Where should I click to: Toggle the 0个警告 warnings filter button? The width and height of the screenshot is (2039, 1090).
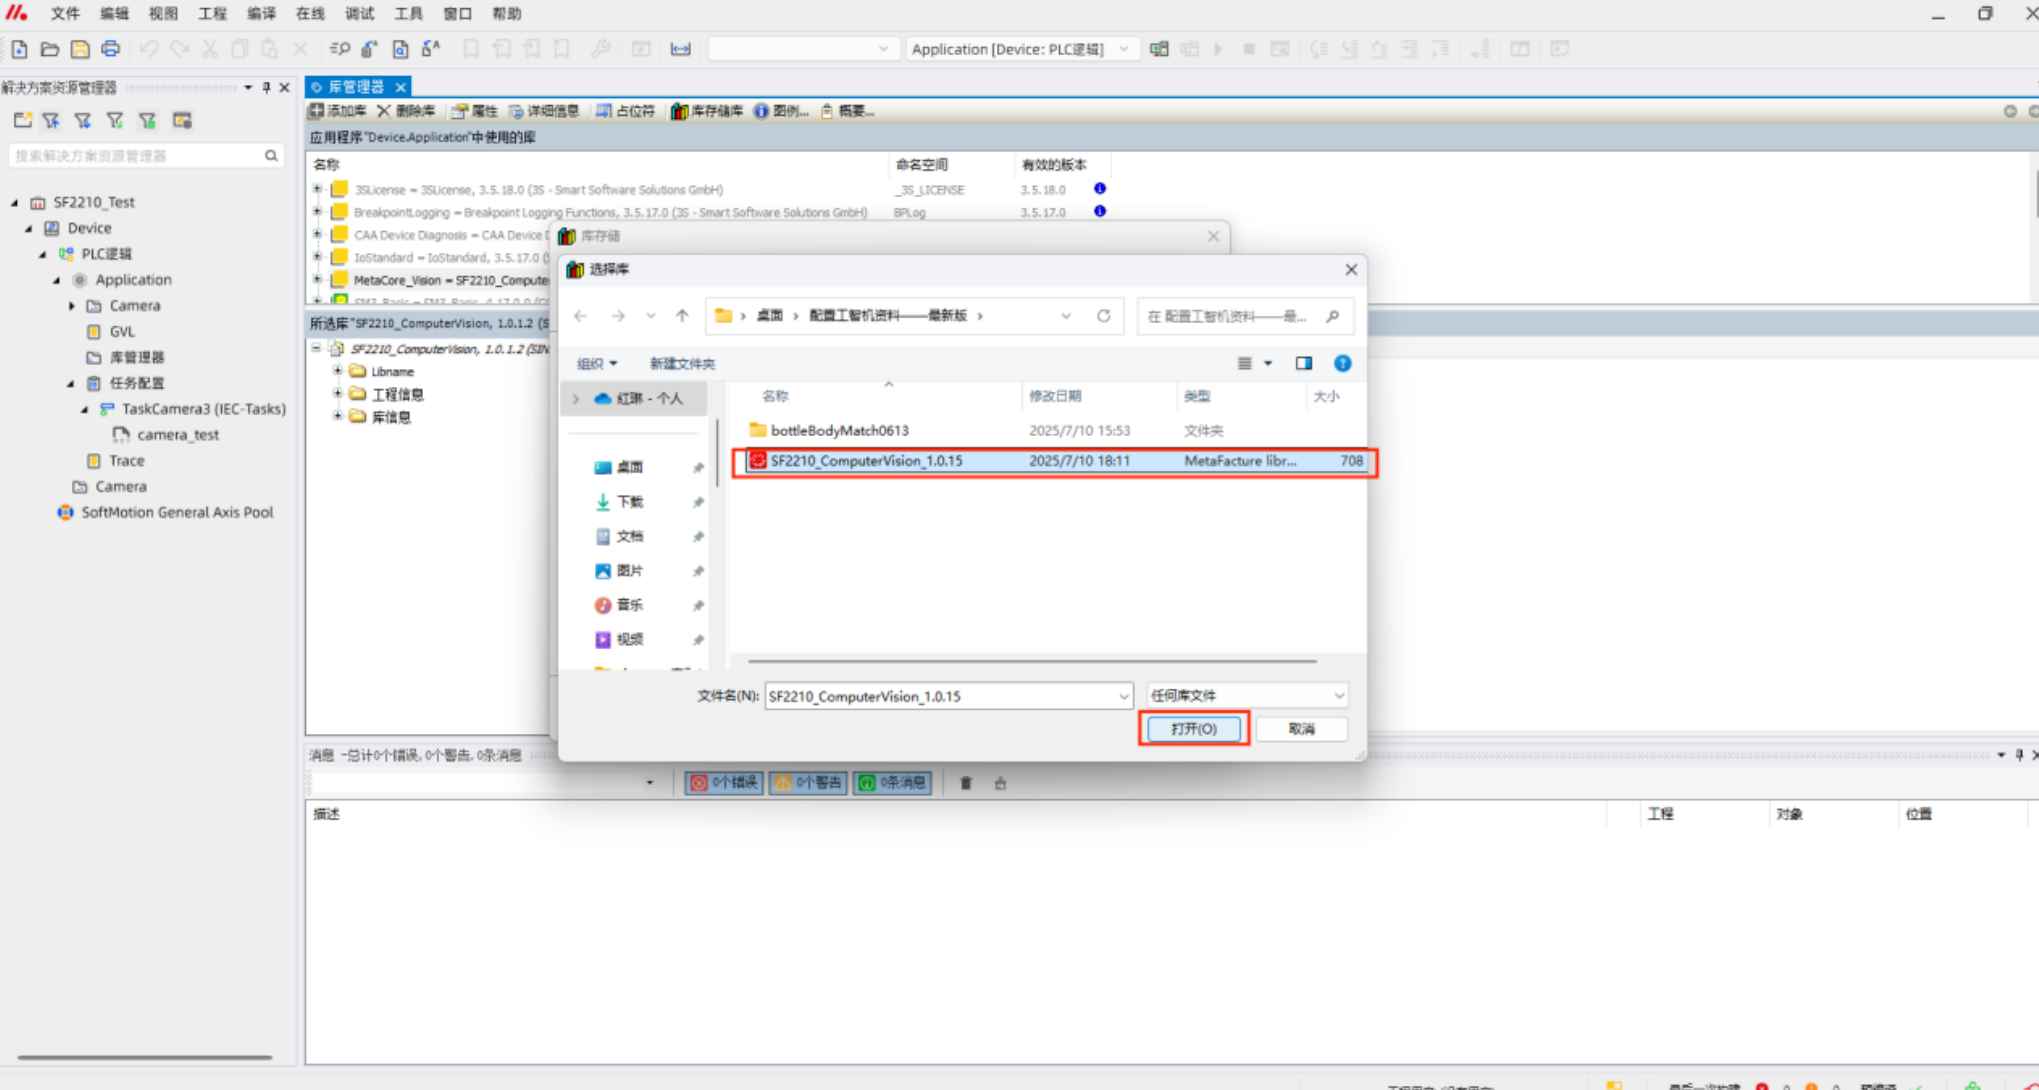click(808, 783)
